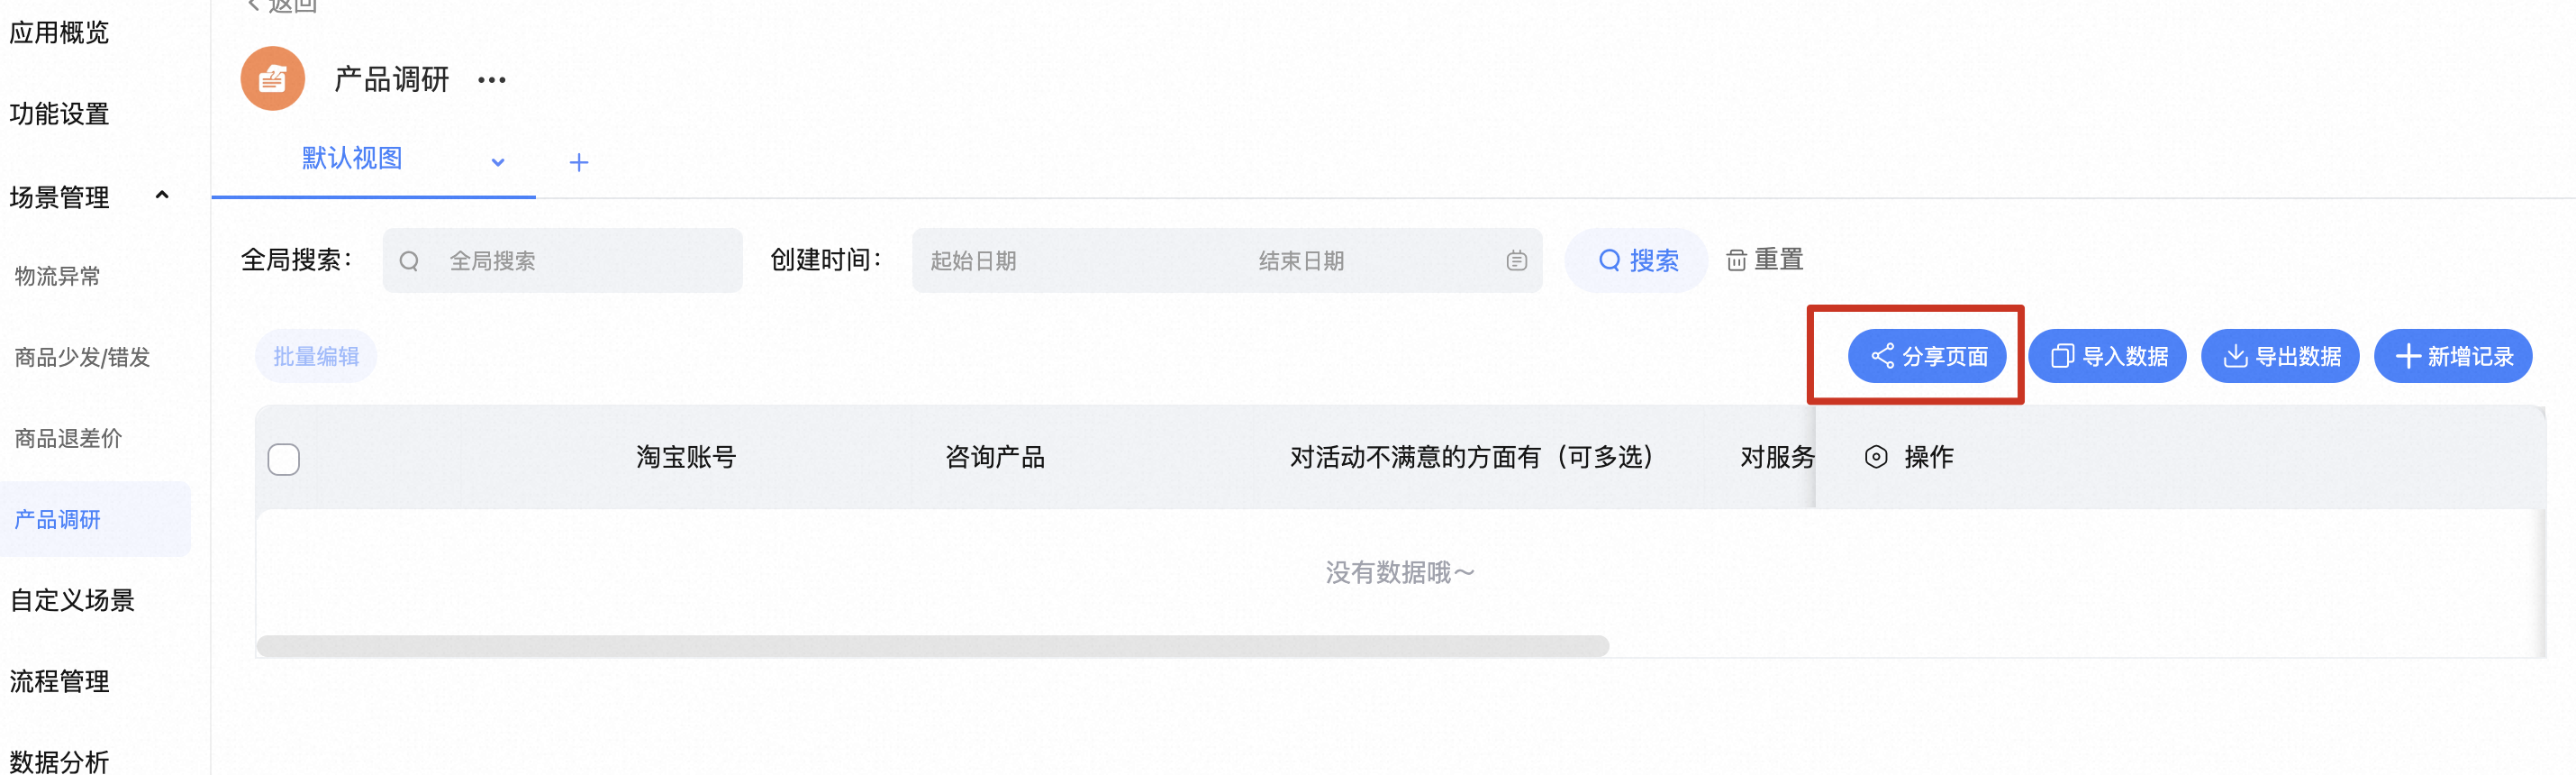Toggle the select-all checkbox in table header
The height and width of the screenshot is (775, 2576).
click(284, 459)
